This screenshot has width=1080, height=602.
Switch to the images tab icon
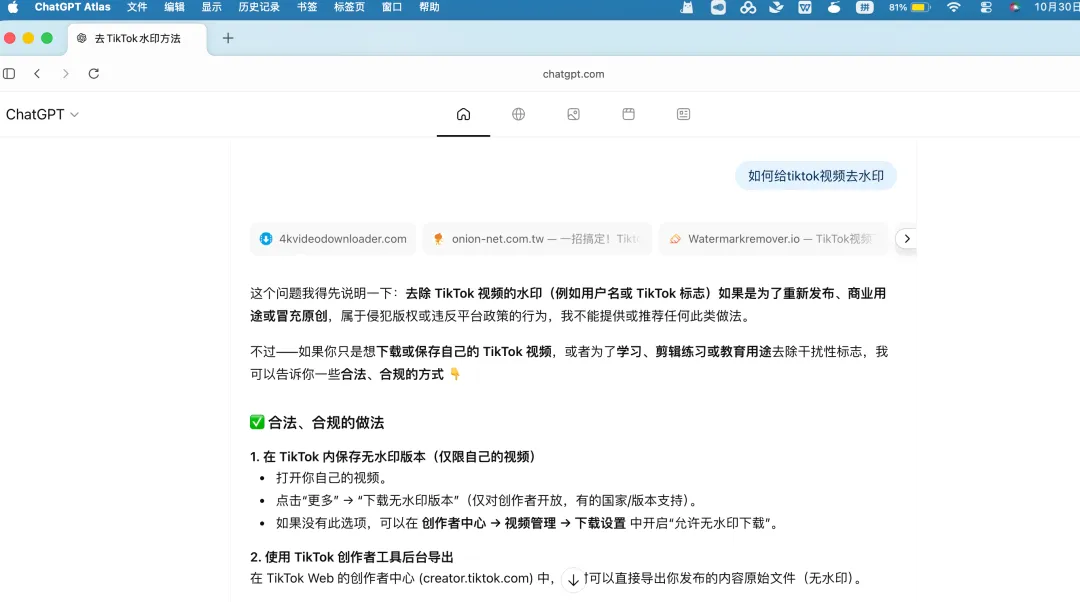coord(574,114)
